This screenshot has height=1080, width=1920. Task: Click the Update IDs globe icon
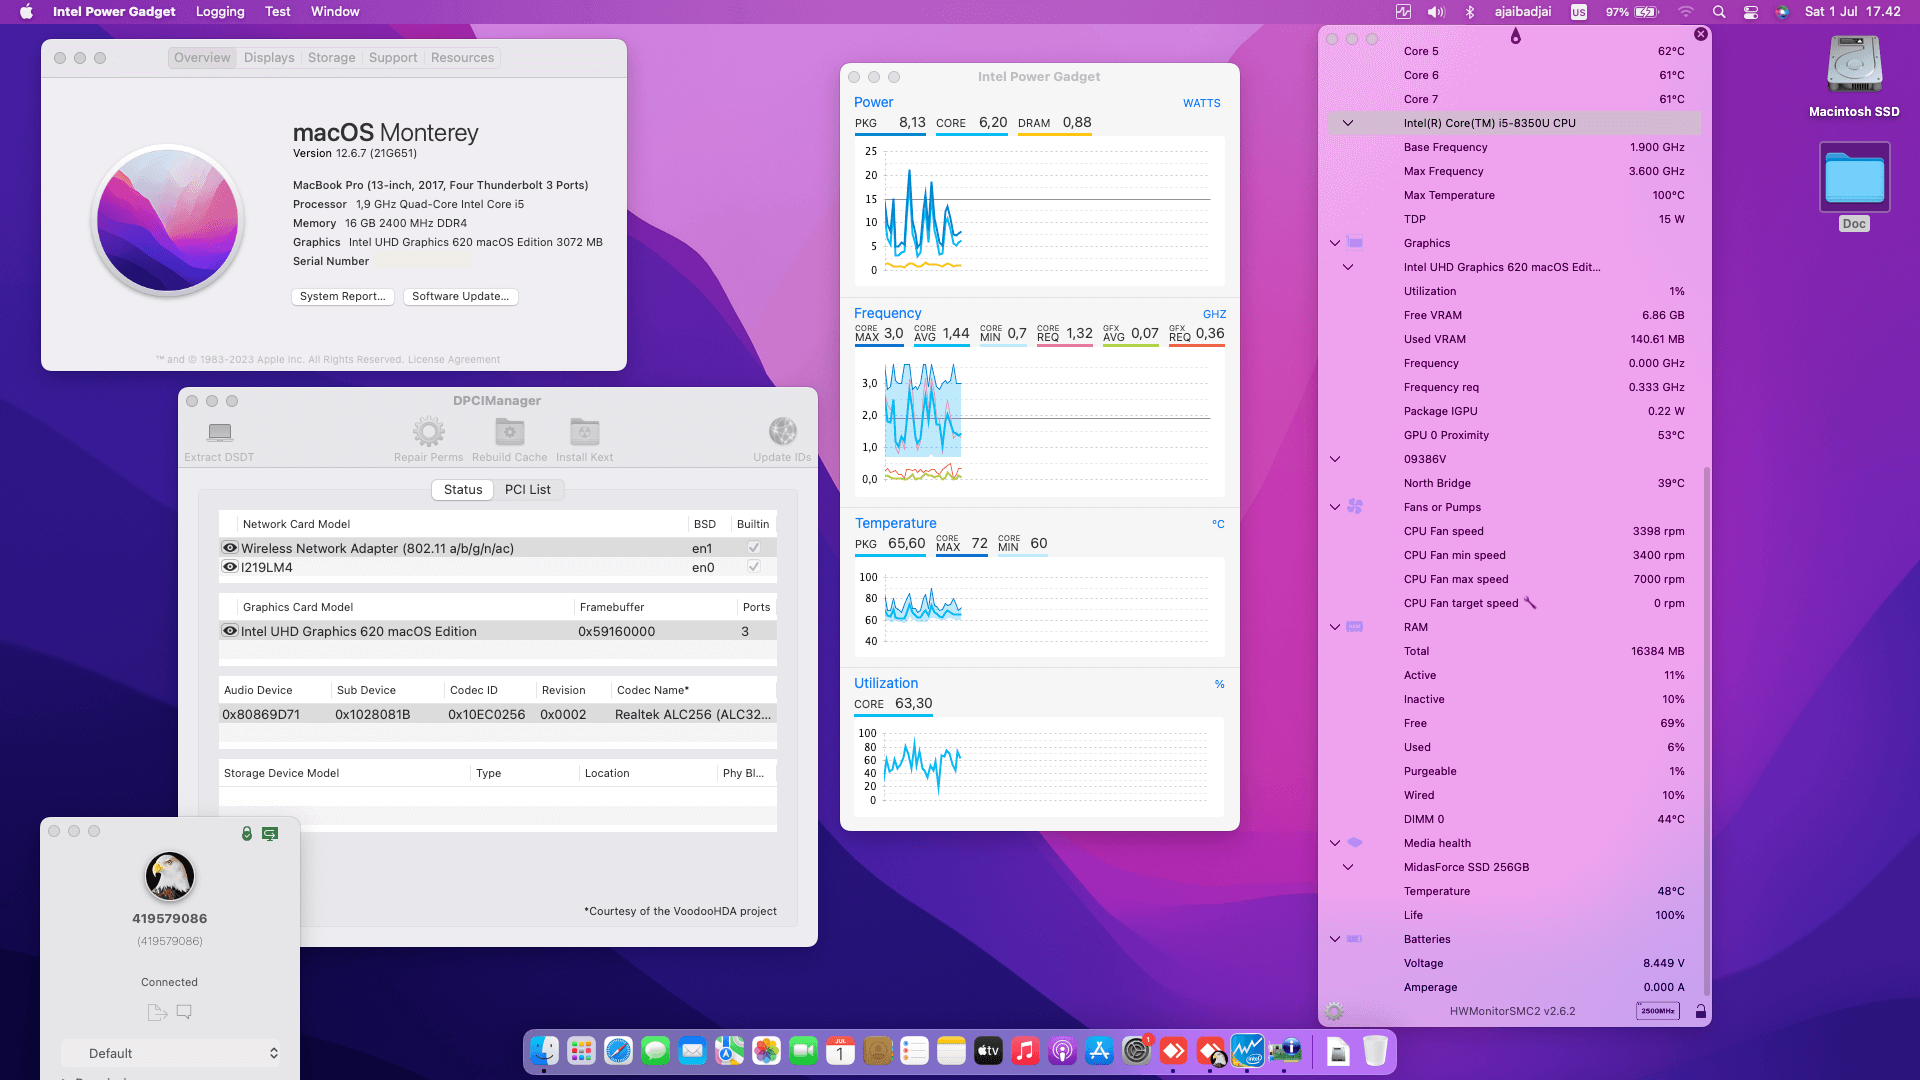783,432
